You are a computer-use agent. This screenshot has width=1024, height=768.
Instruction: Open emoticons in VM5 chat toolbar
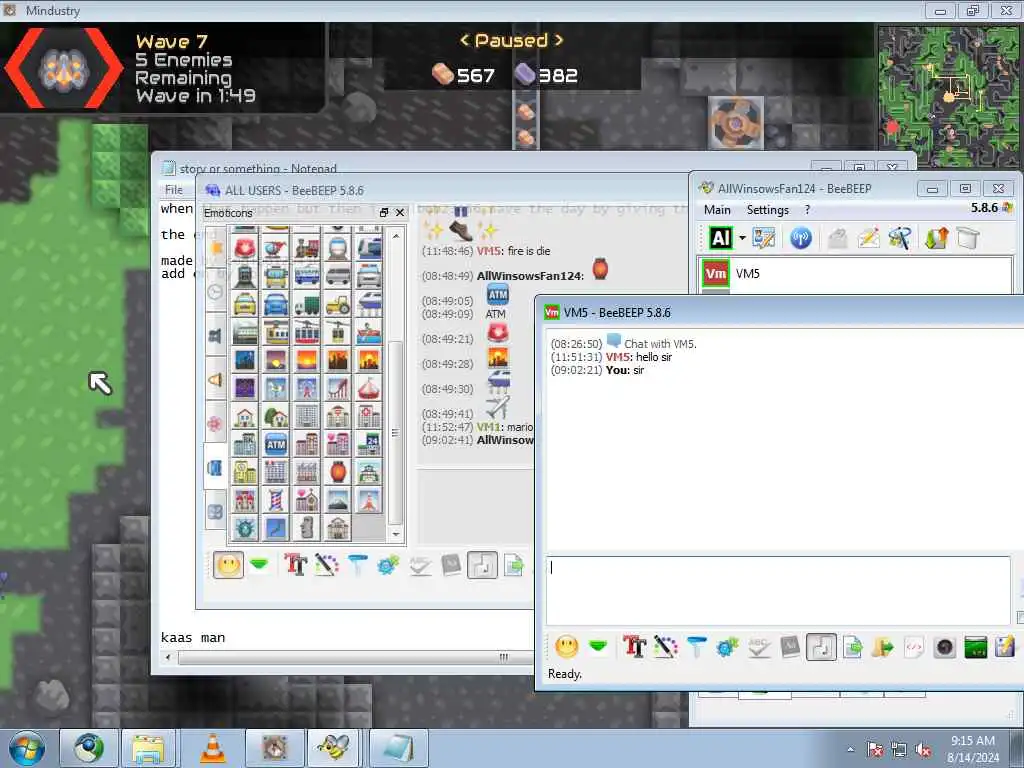point(566,647)
